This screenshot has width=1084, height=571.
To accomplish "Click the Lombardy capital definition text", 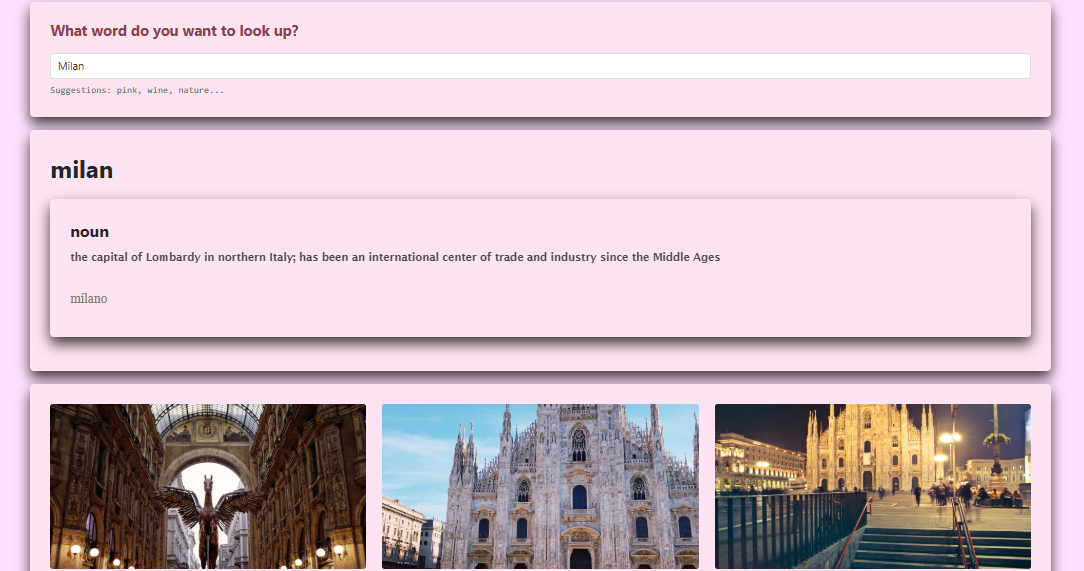I will 395,257.
